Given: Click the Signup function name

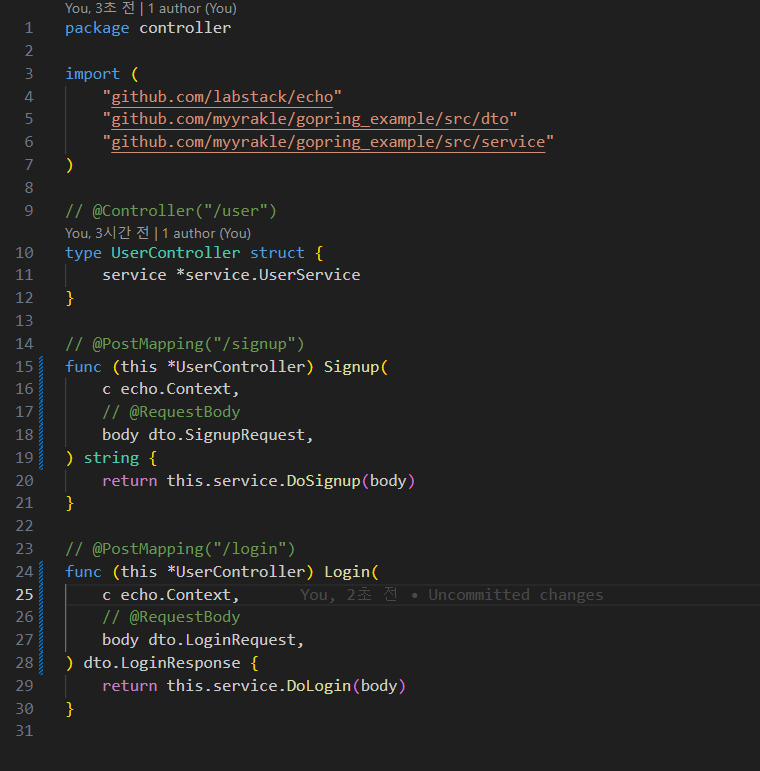Looking at the screenshot, I should 351,367.
